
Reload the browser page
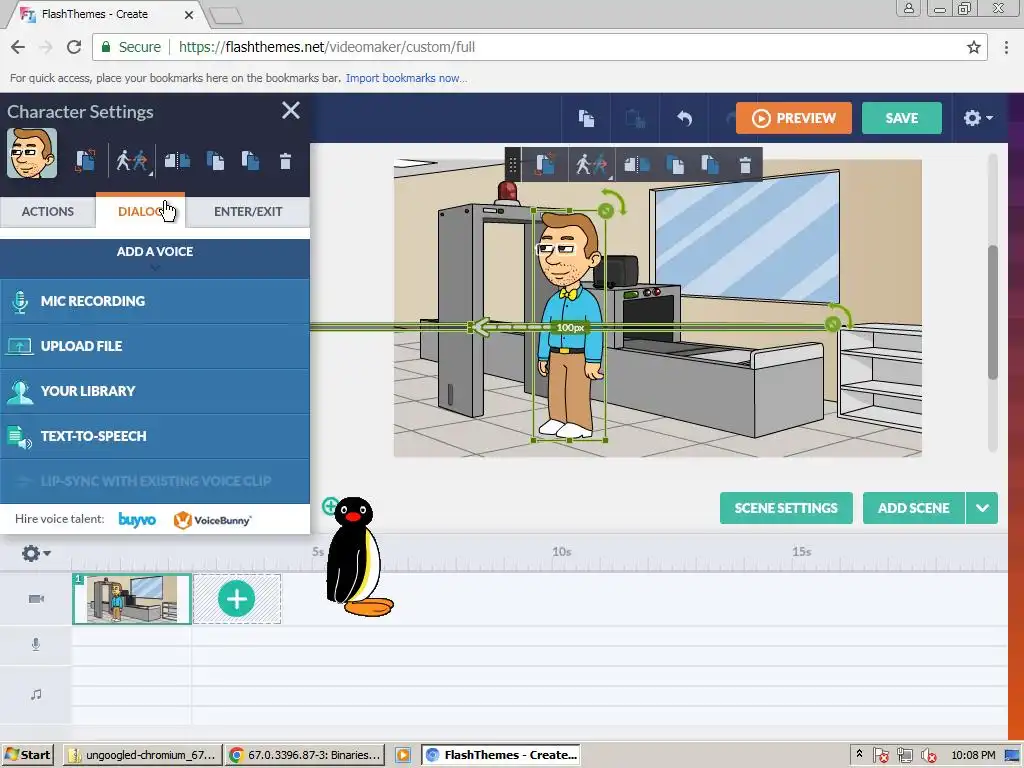click(74, 47)
